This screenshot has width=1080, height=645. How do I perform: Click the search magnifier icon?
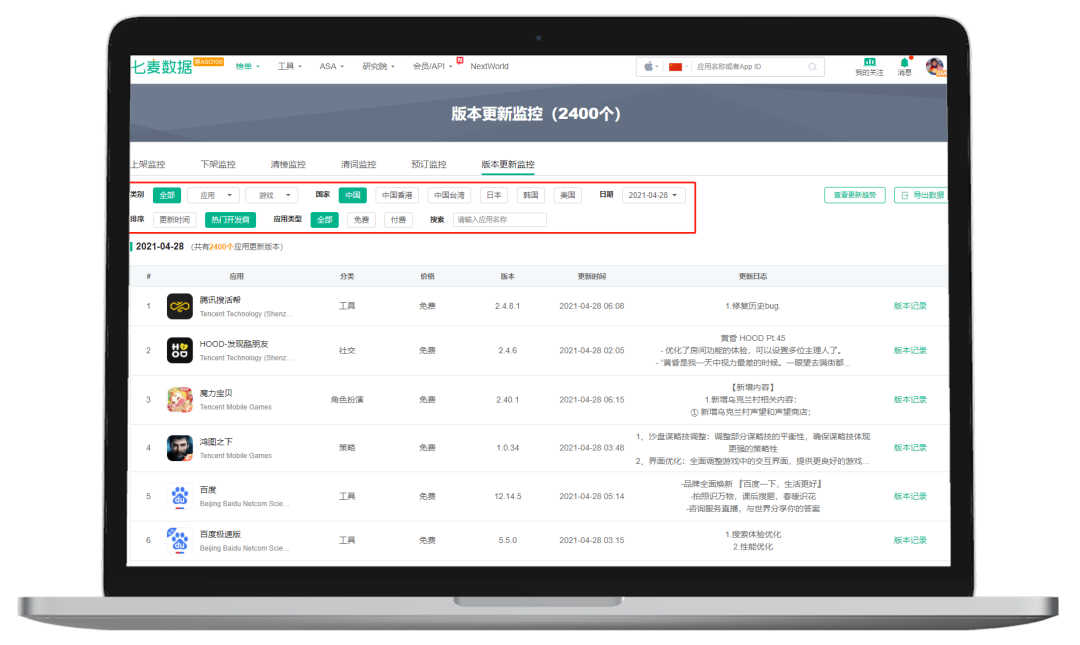point(813,67)
